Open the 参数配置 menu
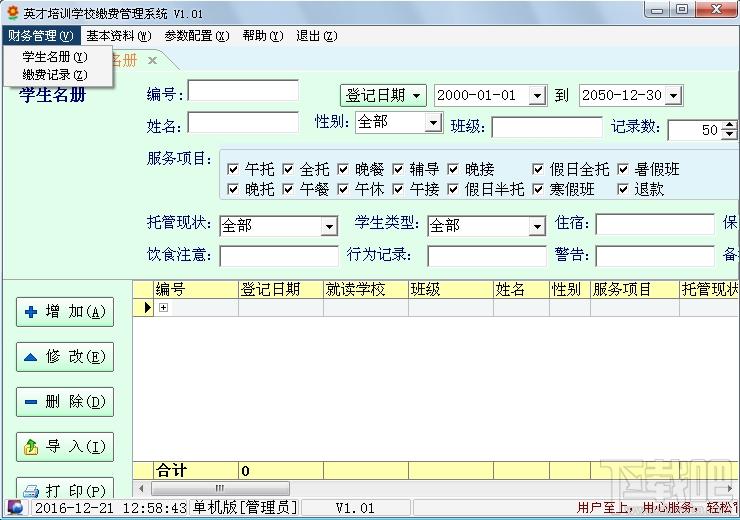The image size is (740, 520). [x=197, y=36]
